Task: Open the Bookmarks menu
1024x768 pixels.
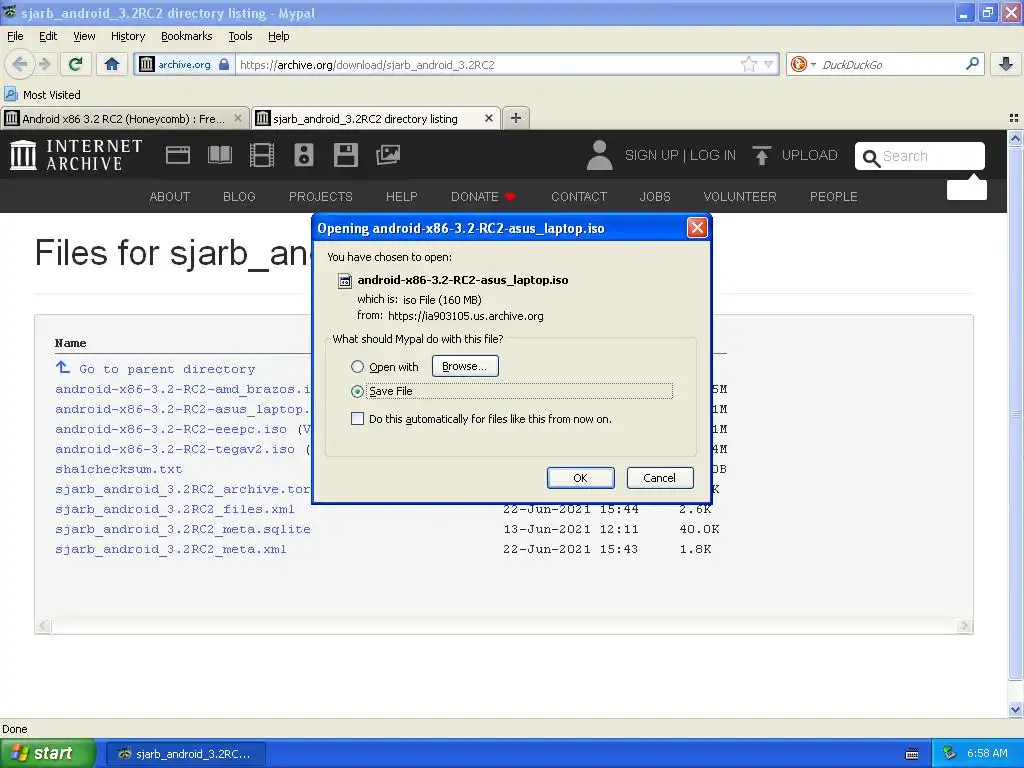Action: tap(187, 36)
